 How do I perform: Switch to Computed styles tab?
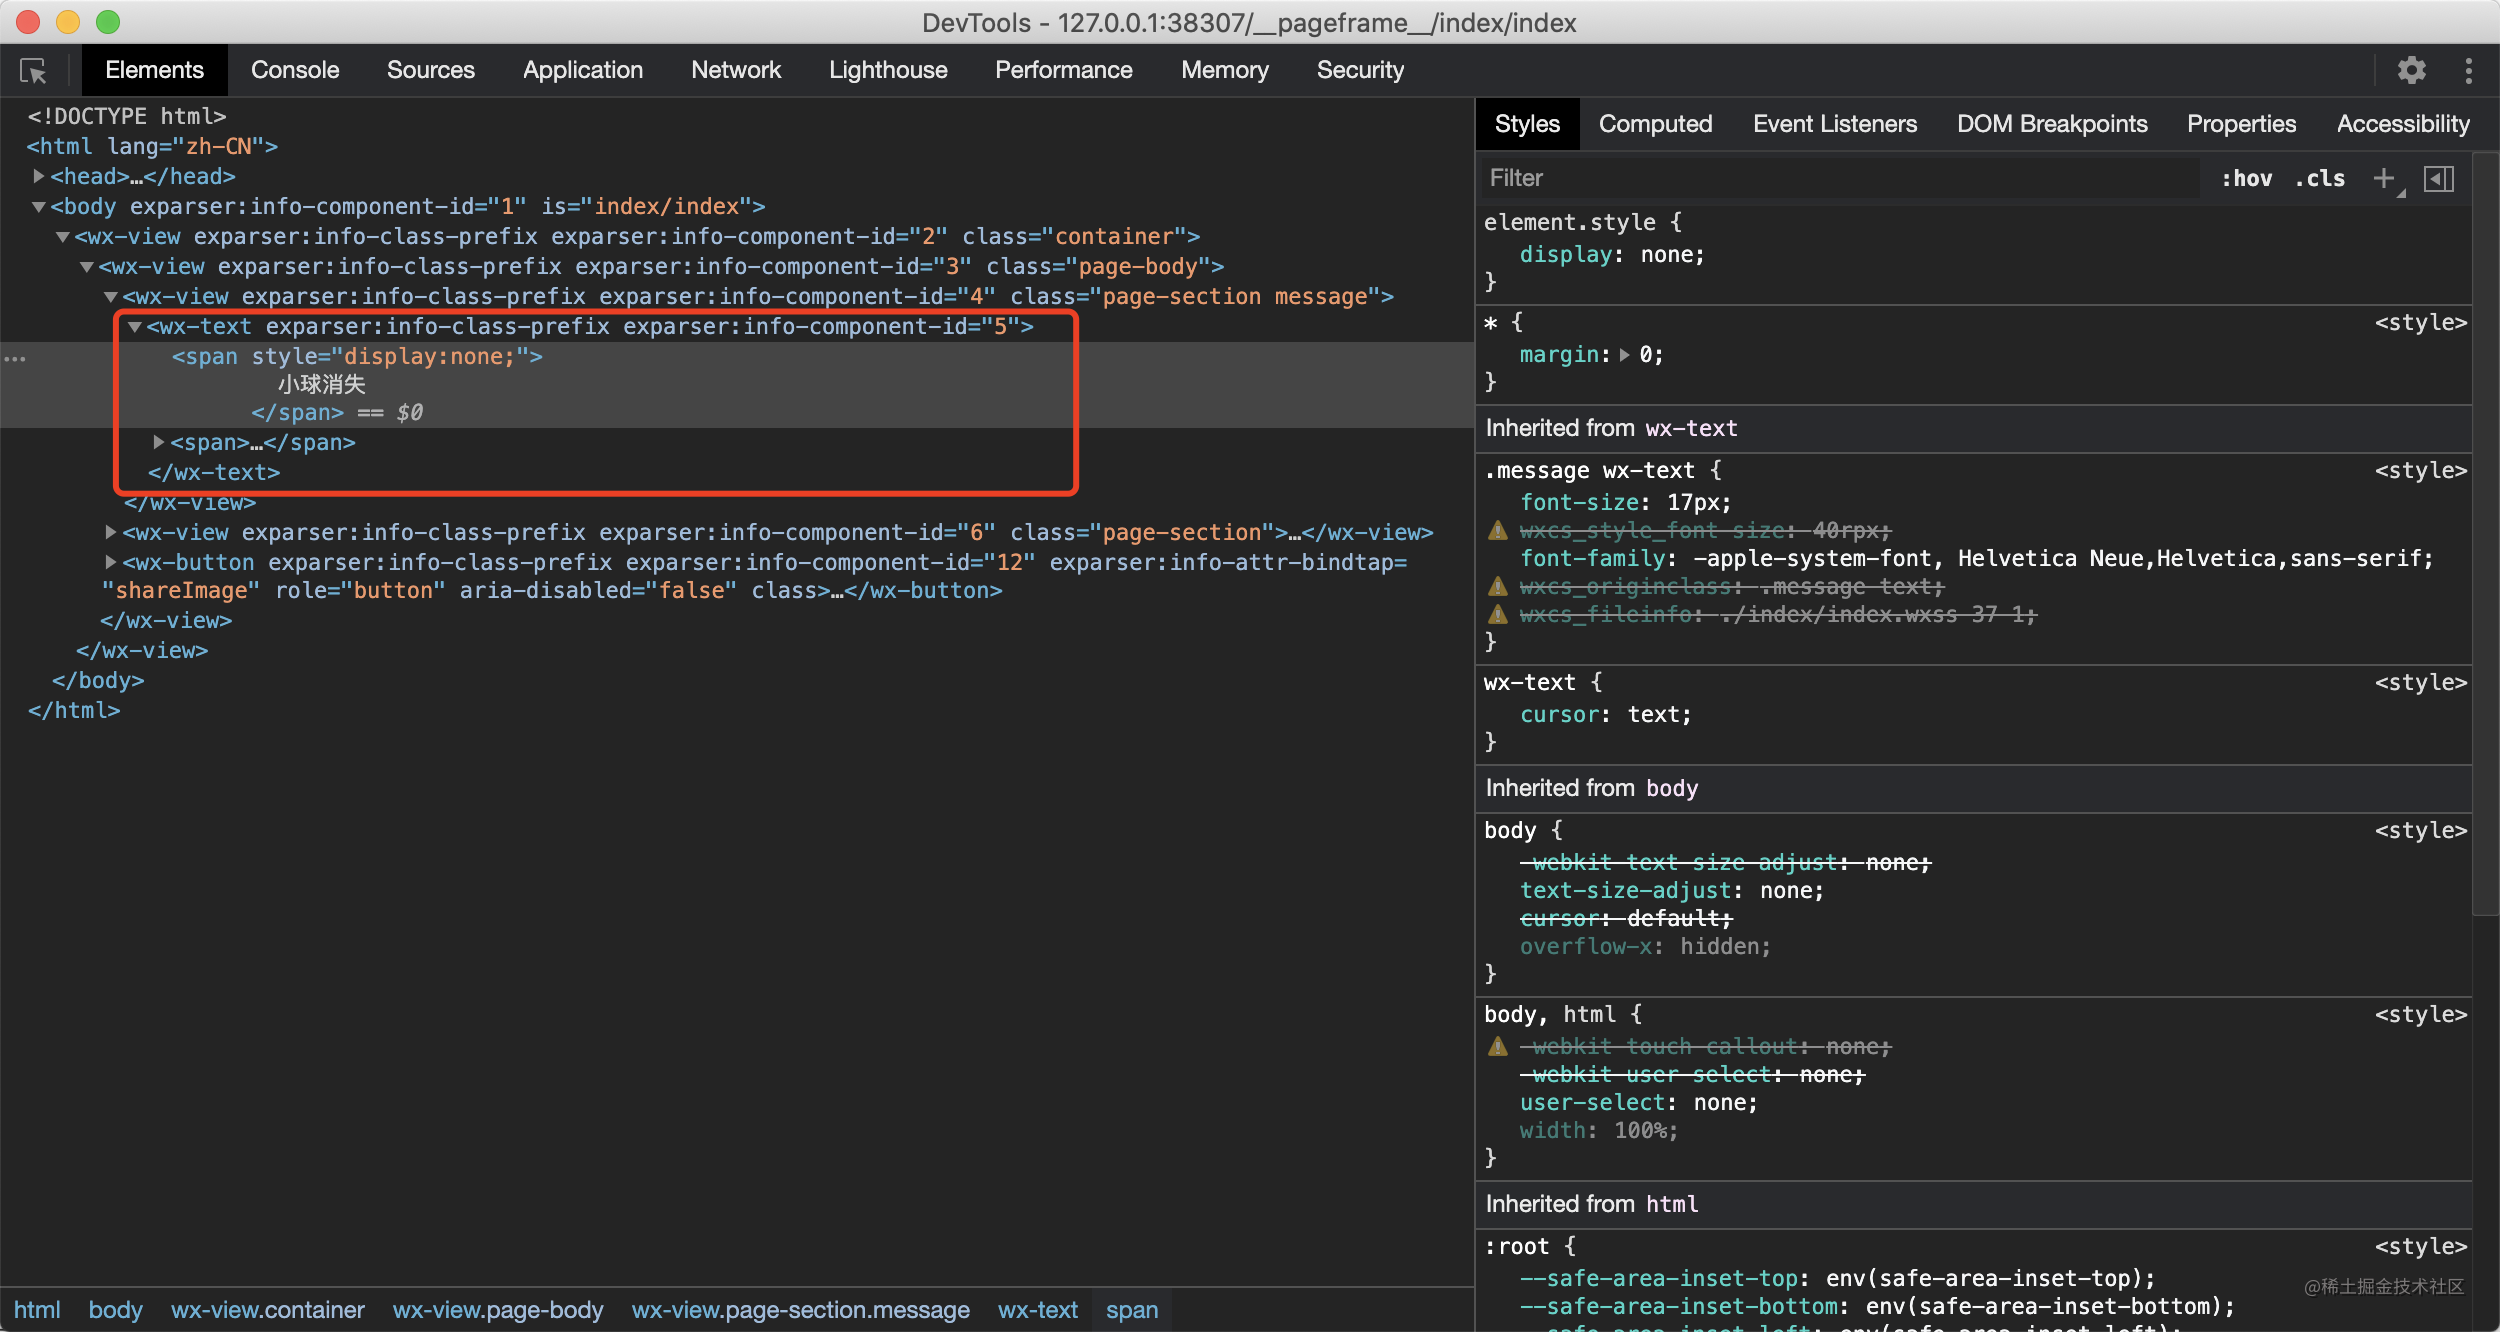point(1655,124)
